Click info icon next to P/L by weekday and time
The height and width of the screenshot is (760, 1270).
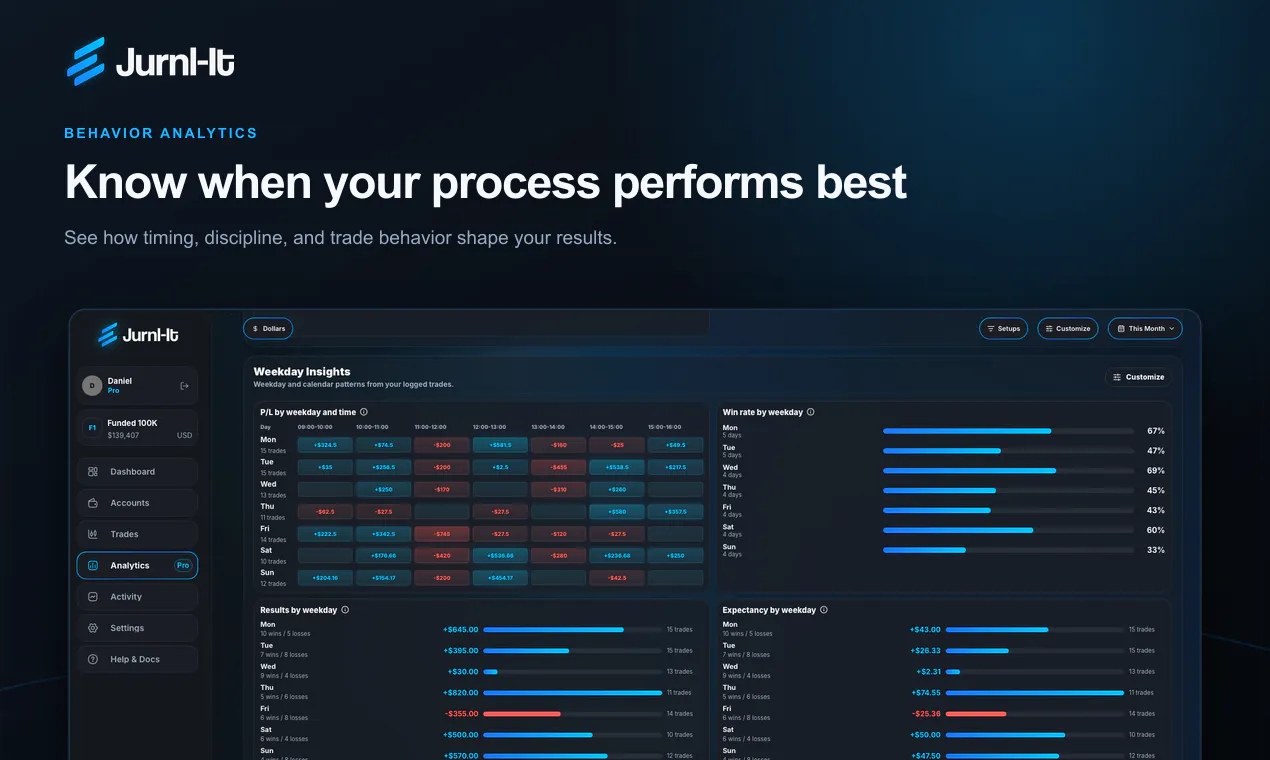[364, 412]
